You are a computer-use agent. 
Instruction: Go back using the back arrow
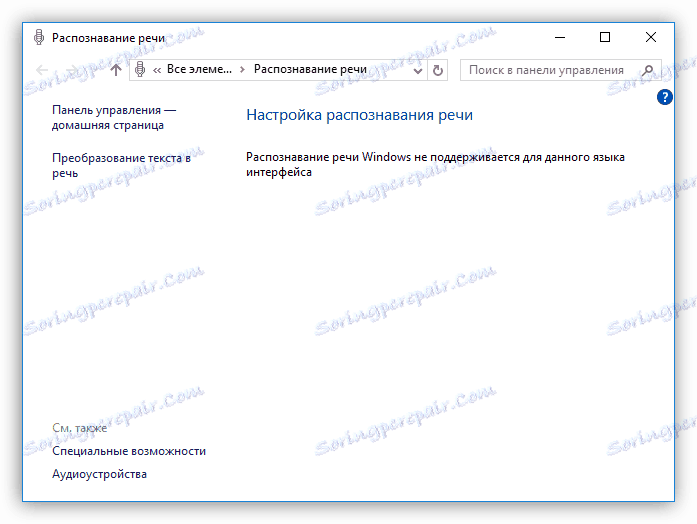pos(42,70)
